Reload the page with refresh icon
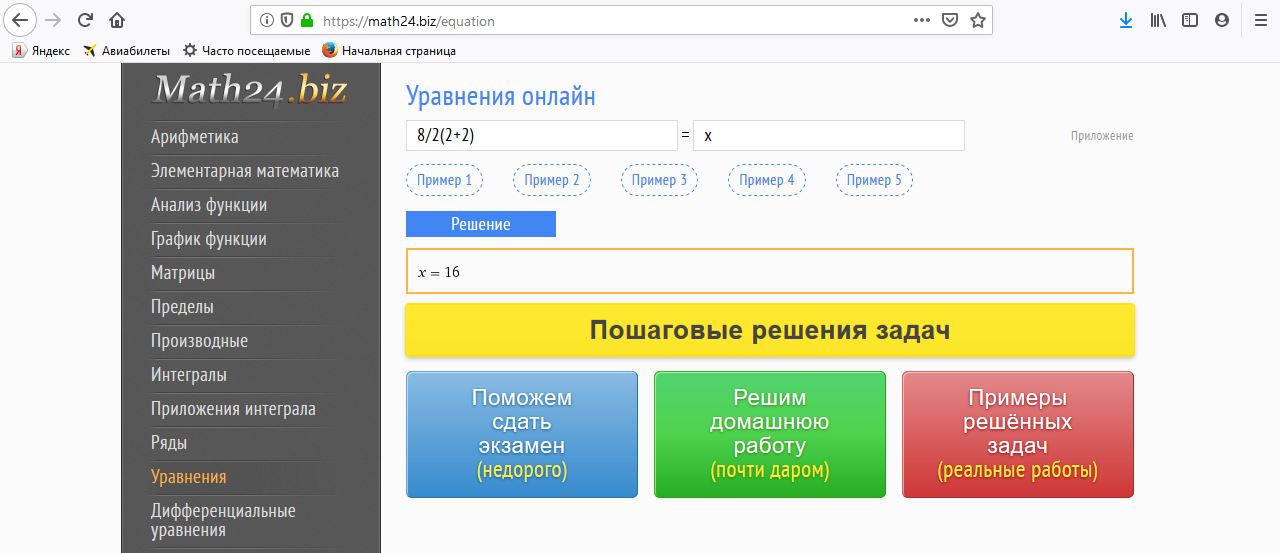Image resolution: width=1280 pixels, height=553 pixels. click(x=86, y=20)
